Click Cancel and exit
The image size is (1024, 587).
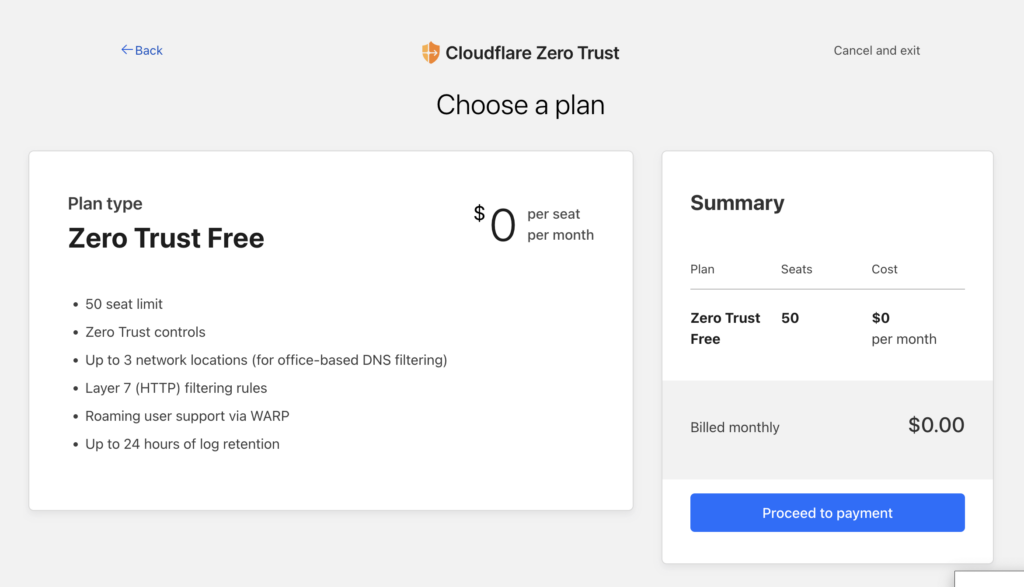pos(876,50)
